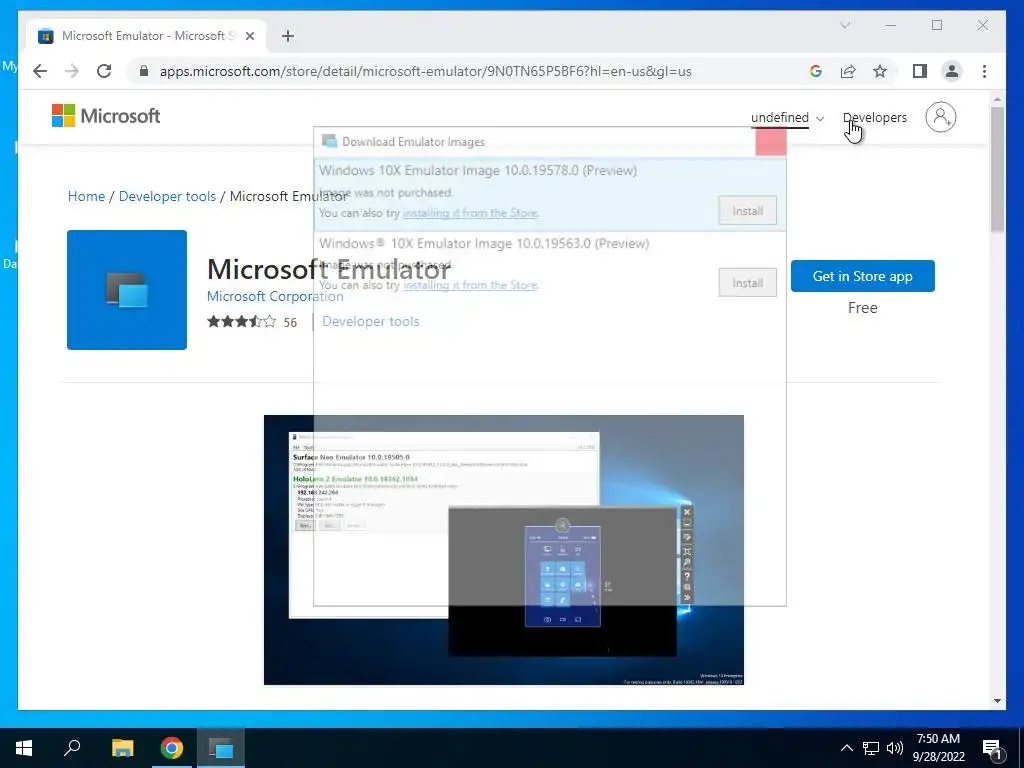The height and width of the screenshot is (768, 1024).
Task: Open network status tray icon
Action: click(871, 748)
